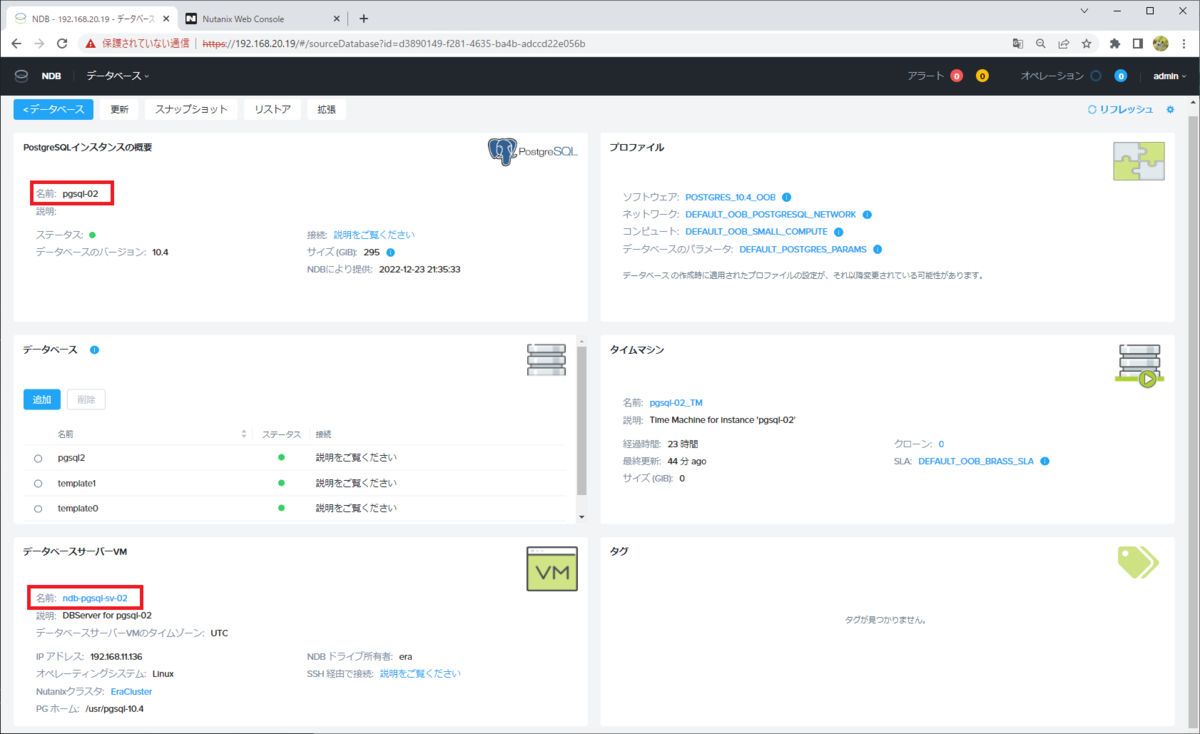This screenshot has width=1200, height=734.
Task: Click the red alert count badge
Action: point(957,76)
